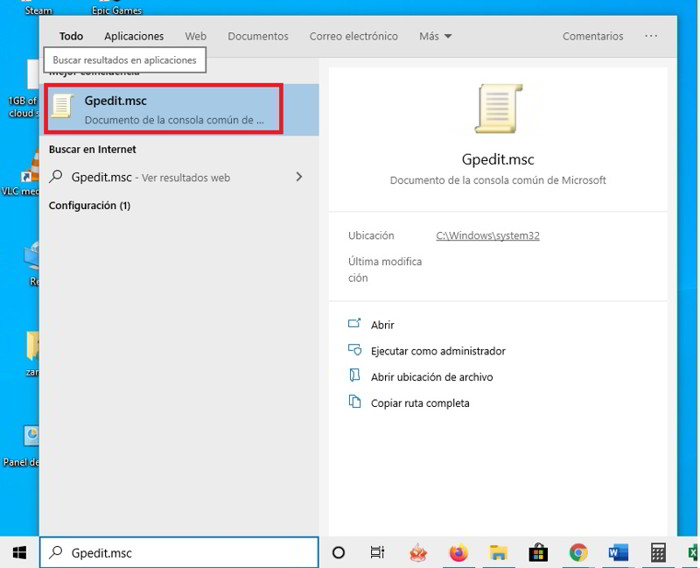Switch to the Documentos tab

tap(258, 36)
